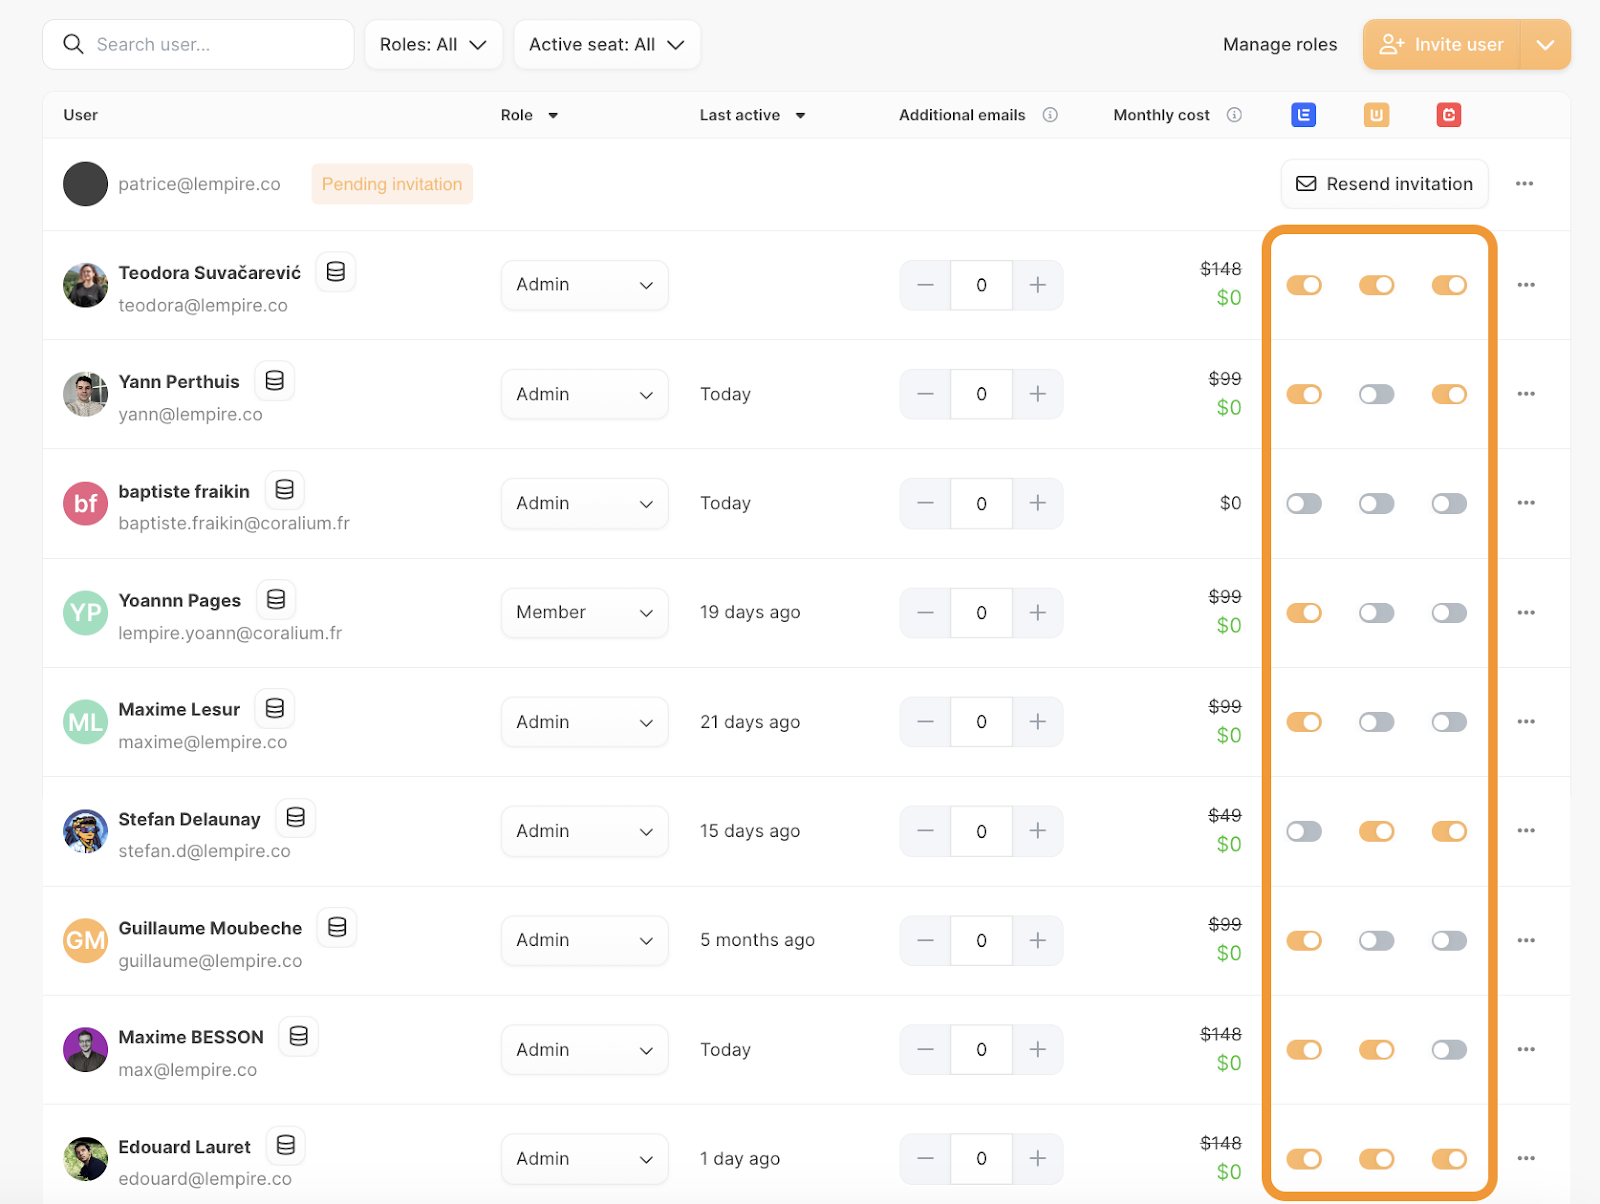Enable last toggle for Maxime BESSON

pyautogui.click(x=1448, y=1050)
